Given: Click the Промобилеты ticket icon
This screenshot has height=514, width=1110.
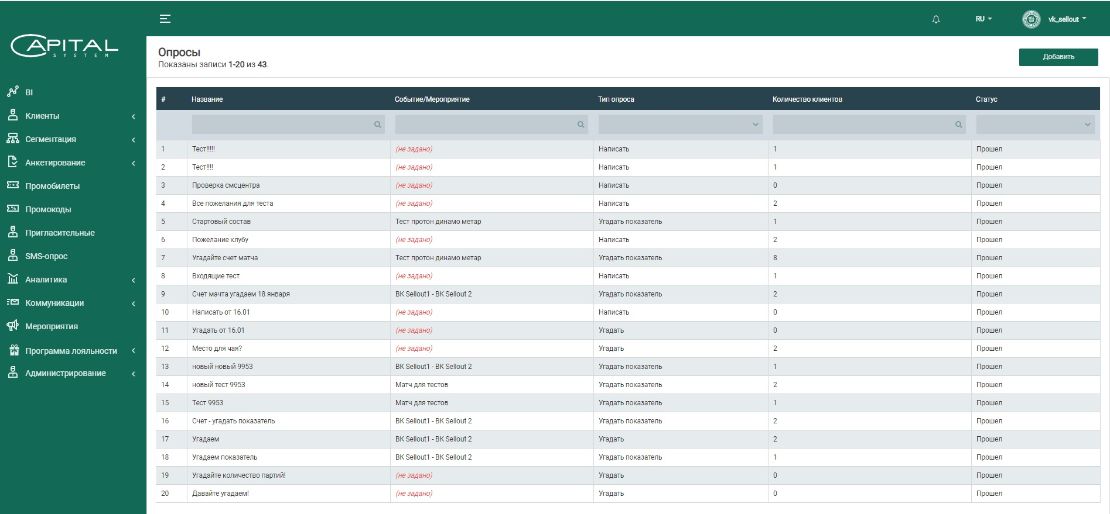Looking at the screenshot, I should click(x=13, y=186).
